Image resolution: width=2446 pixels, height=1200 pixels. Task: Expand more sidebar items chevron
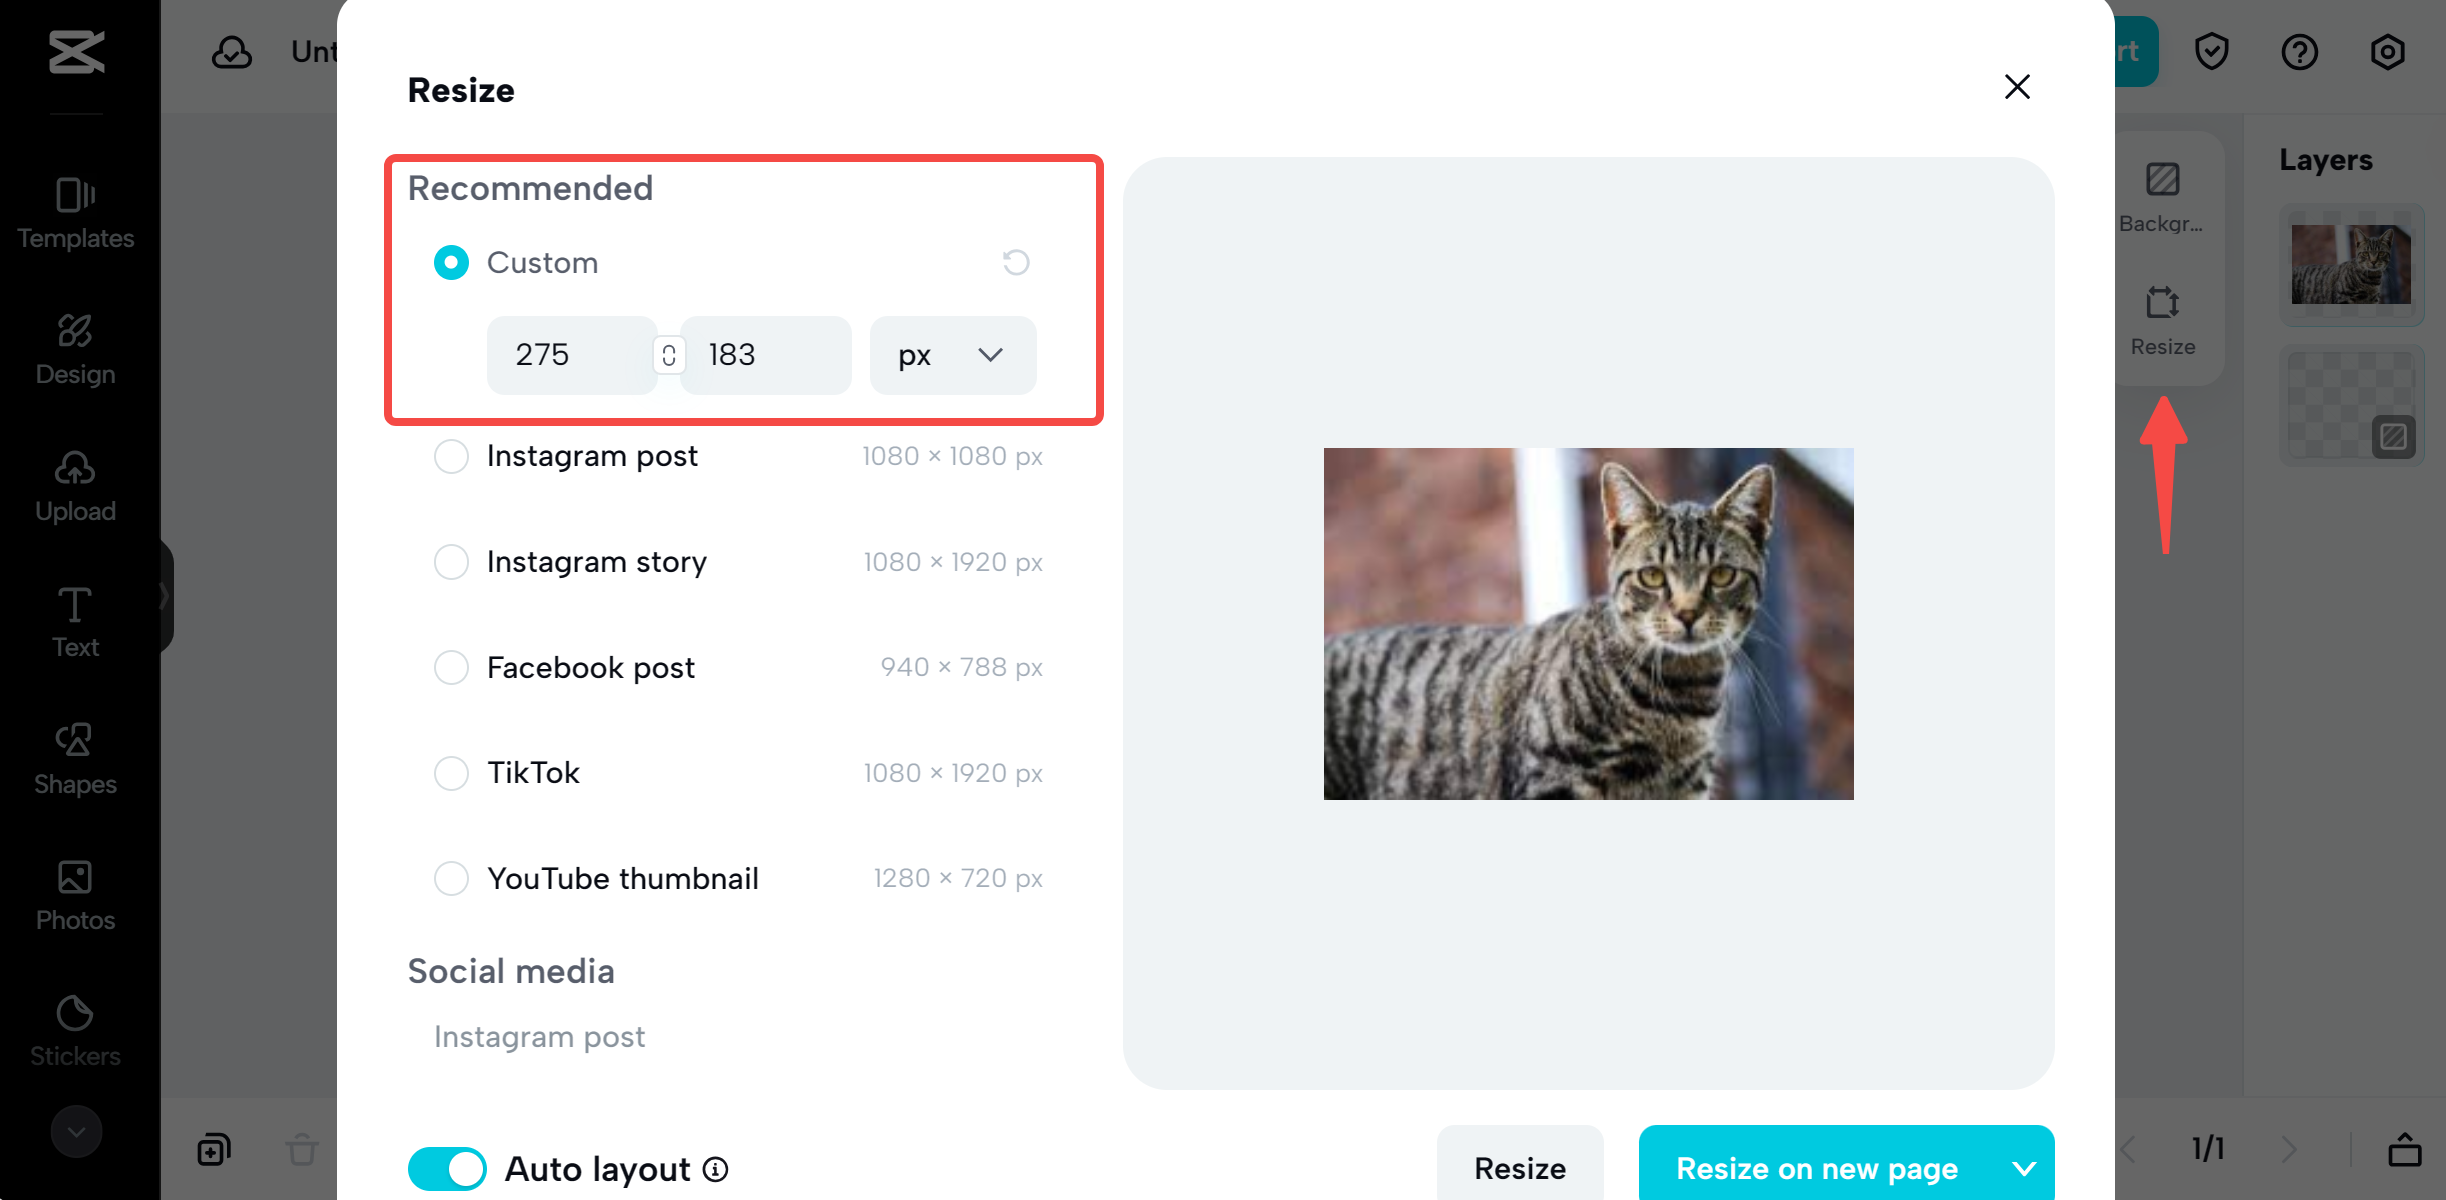tap(76, 1131)
